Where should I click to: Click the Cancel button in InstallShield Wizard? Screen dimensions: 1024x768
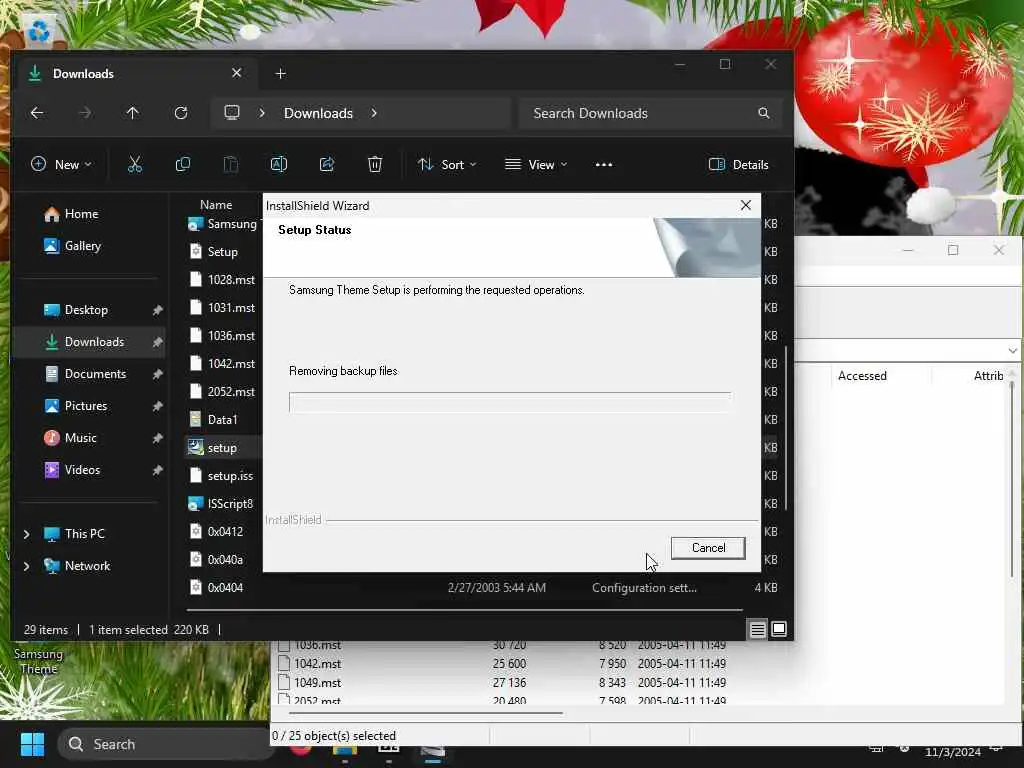coord(708,548)
